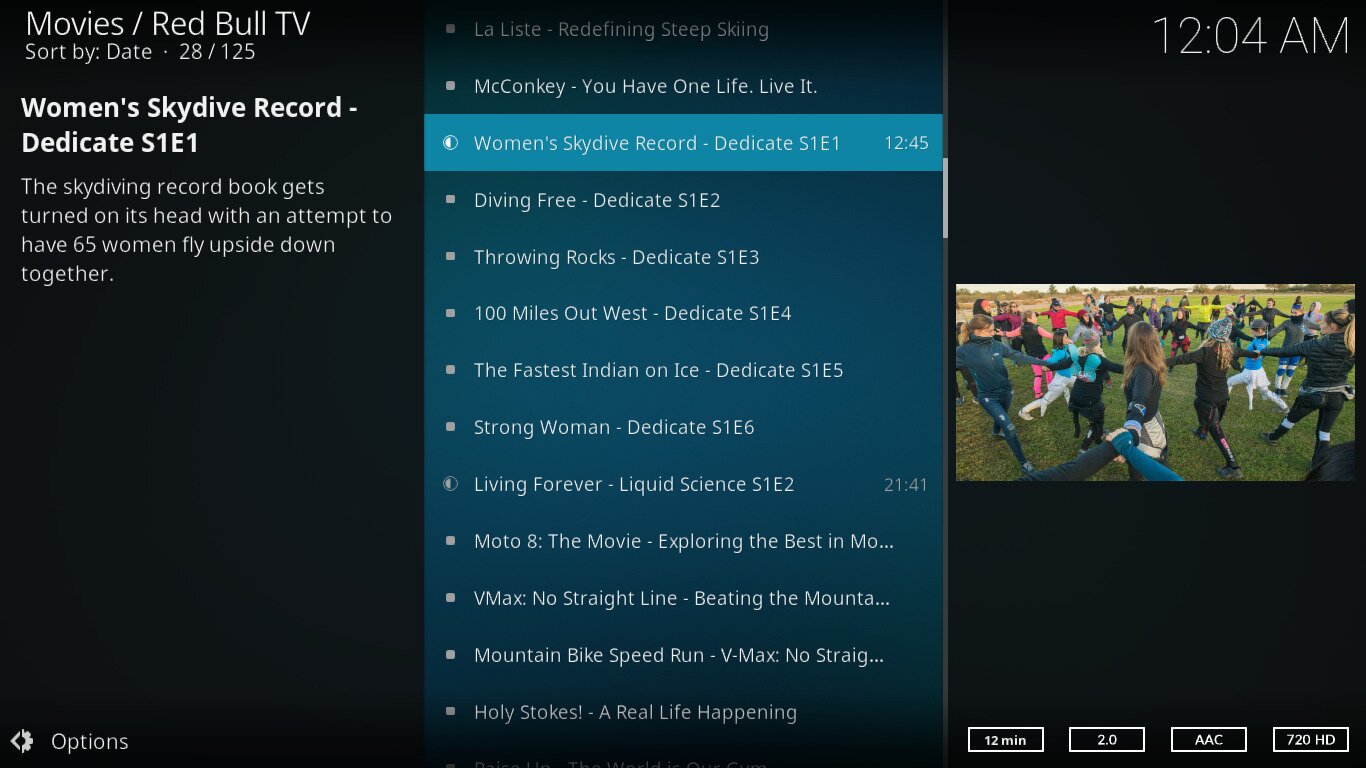Click the 21:41 resume time
The height and width of the screenshot is (768, 1366).
906,485
